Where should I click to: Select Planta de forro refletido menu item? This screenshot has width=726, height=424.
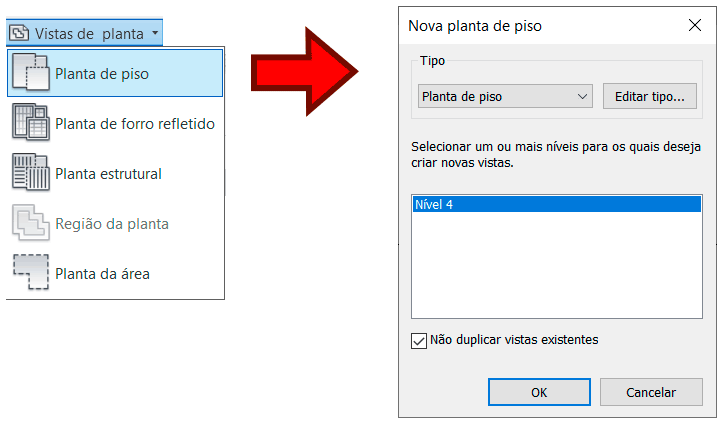[x=135, y=124]
